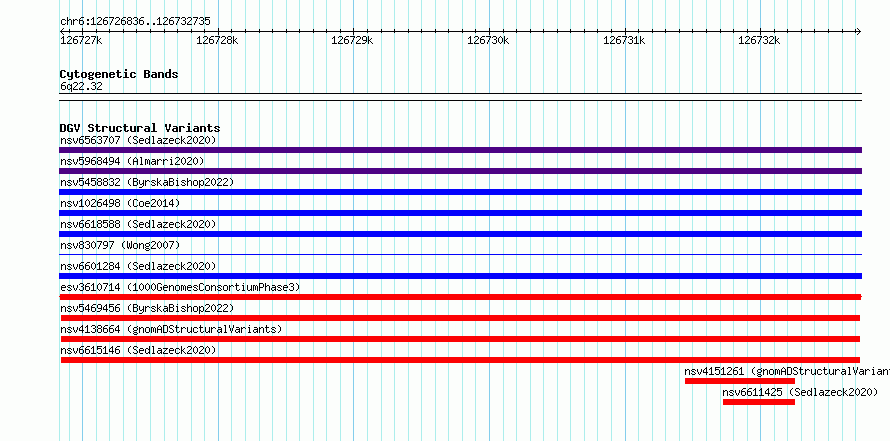
Task: Select the red bar under nsv5469456
Action: (460, 318)
